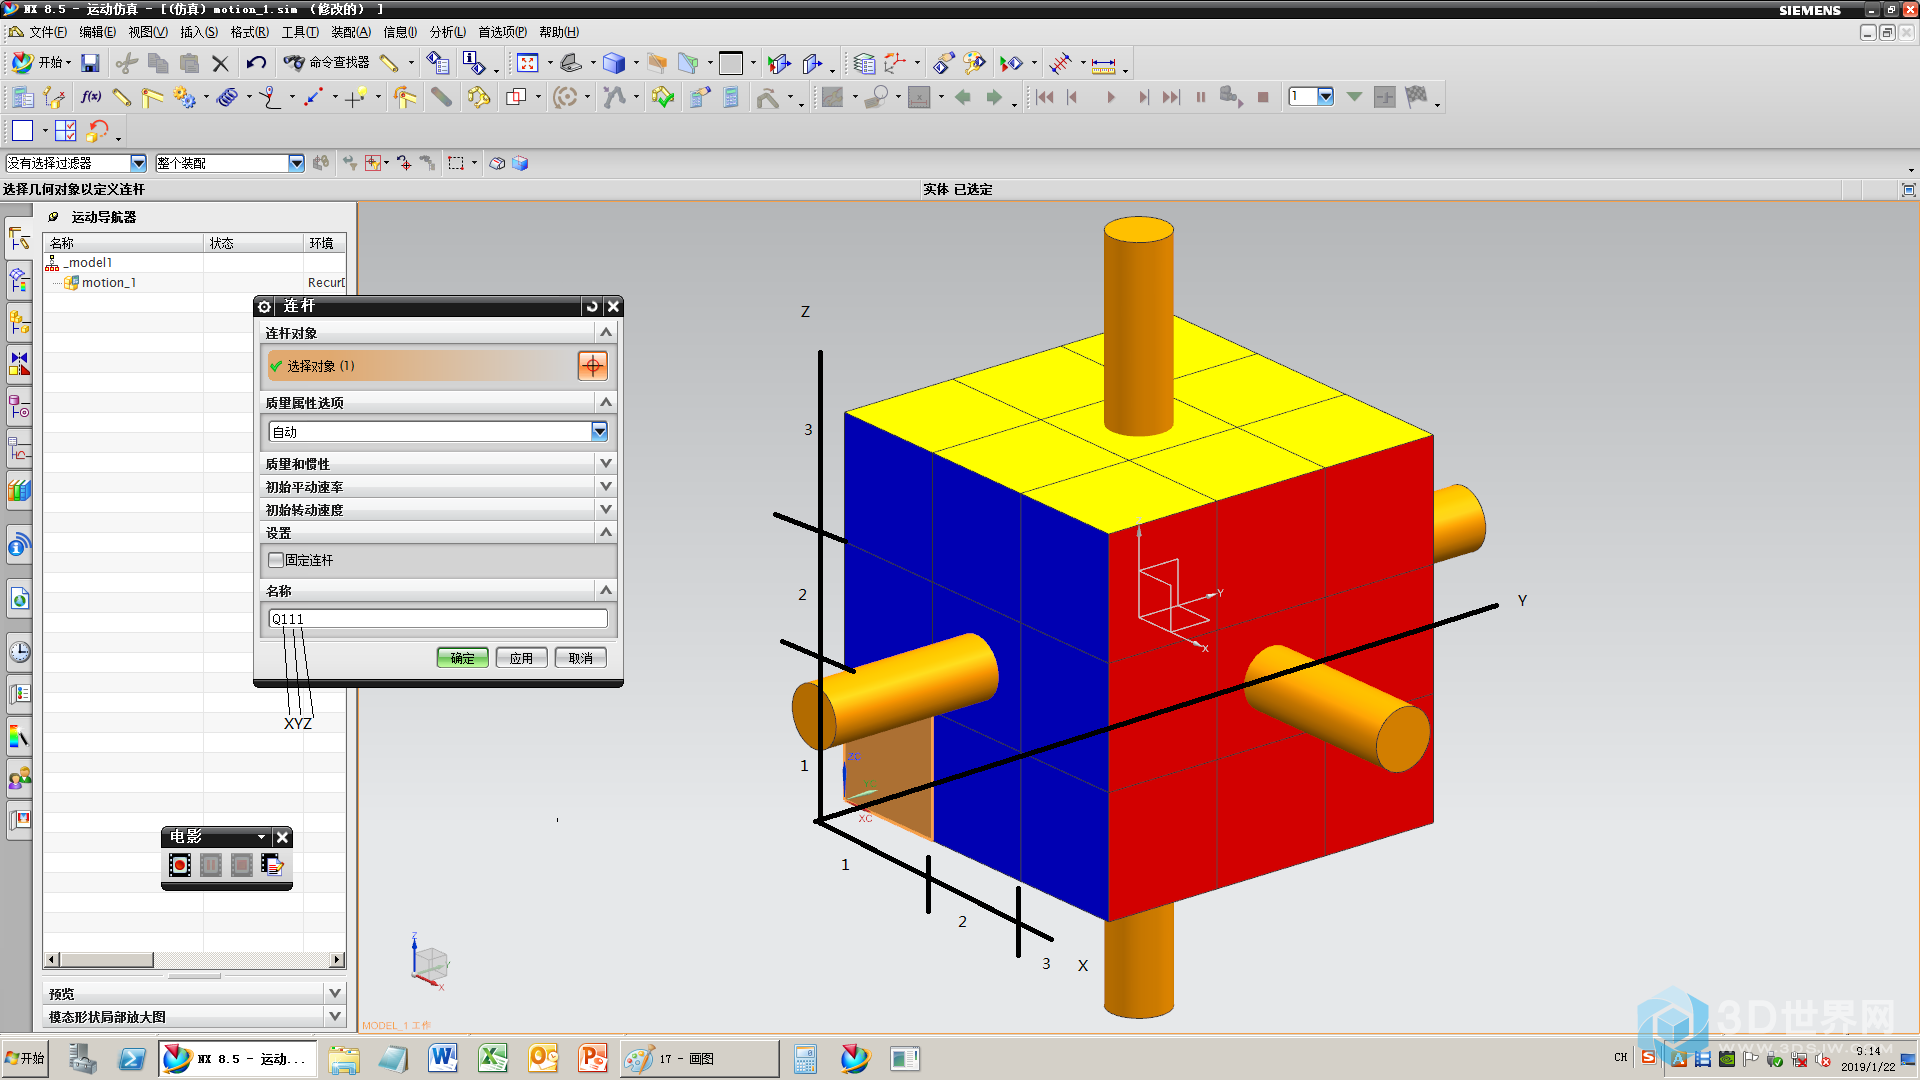Click the link name input field Q111
The image size is (1920, 1080).
pos(438,619)
